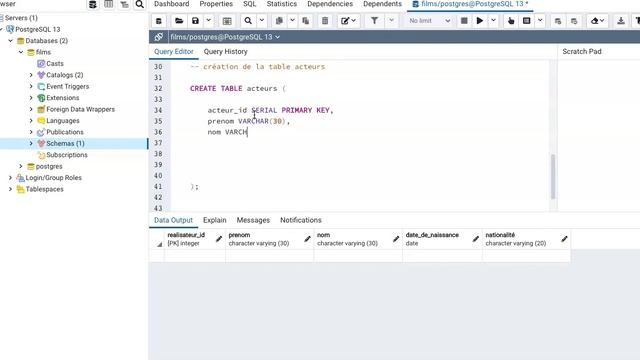The height and width of the screenshot is (360, 640).
Task: Click the Filtered Rows icon in browser header
Action: click(x=124, y=4)
